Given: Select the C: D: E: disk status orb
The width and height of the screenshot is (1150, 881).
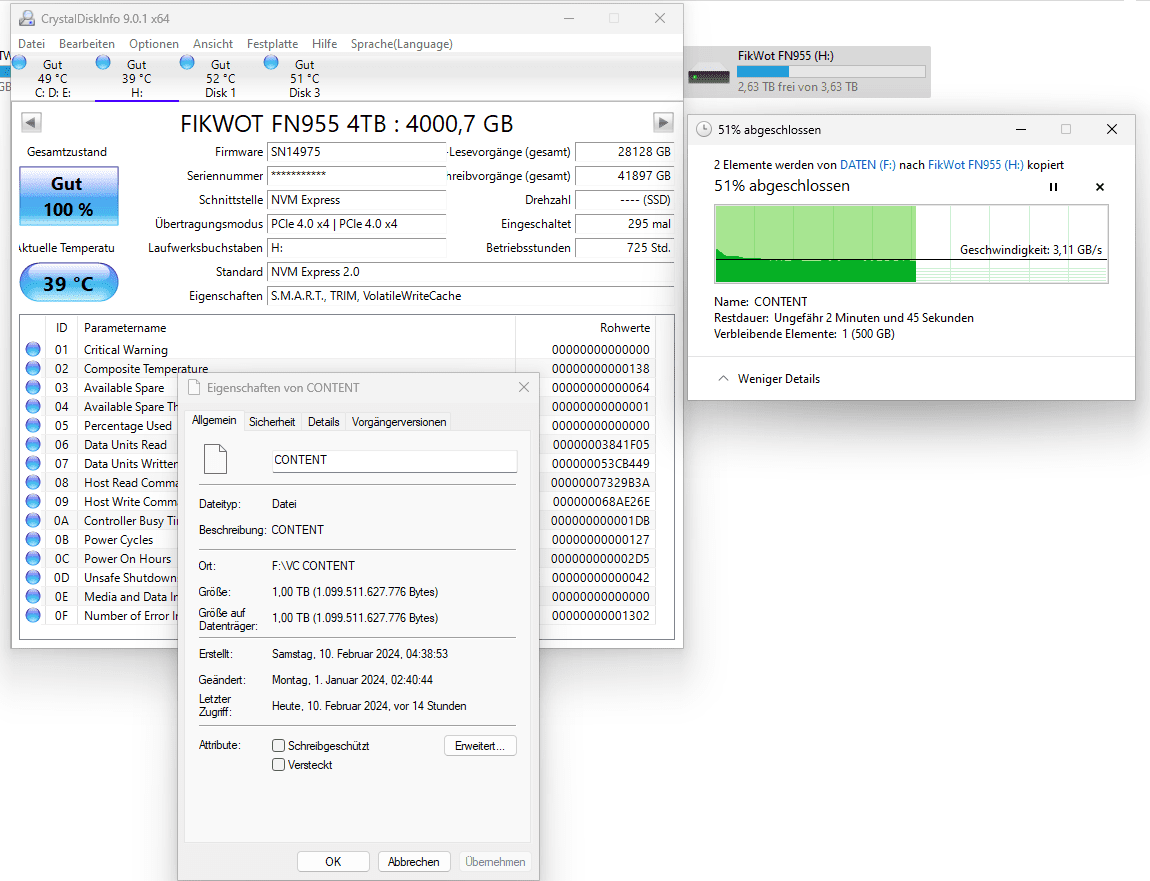Looking at the screenshot, I should [x=20, y=63].
